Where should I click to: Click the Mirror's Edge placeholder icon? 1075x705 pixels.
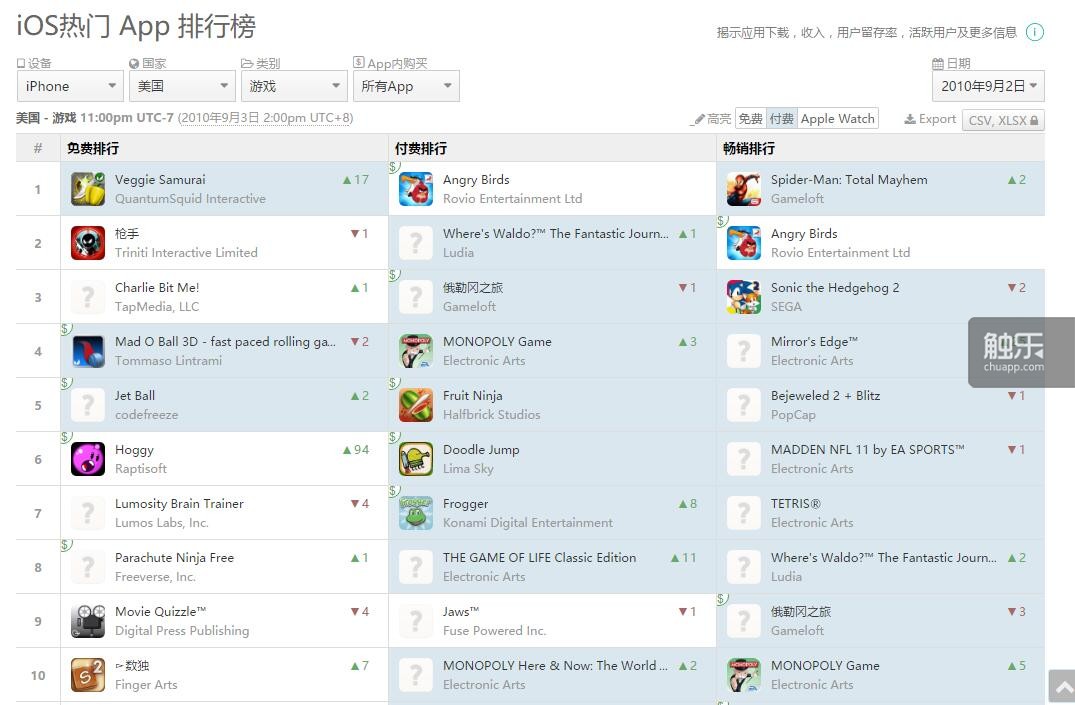(744, 351)
